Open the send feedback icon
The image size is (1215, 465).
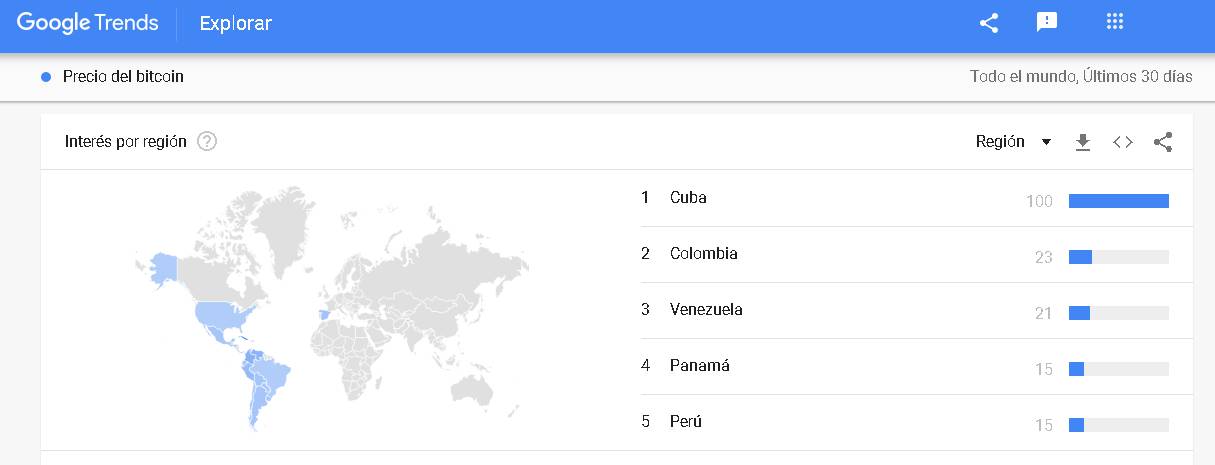[1047, 23]
